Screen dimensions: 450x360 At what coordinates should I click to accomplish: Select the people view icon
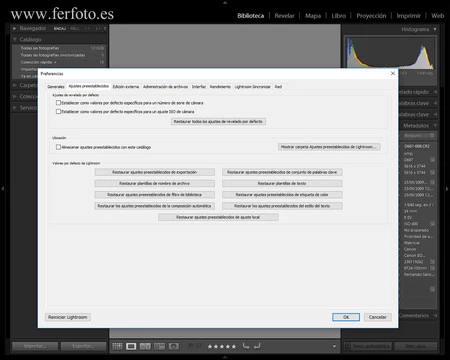[174, 346]
